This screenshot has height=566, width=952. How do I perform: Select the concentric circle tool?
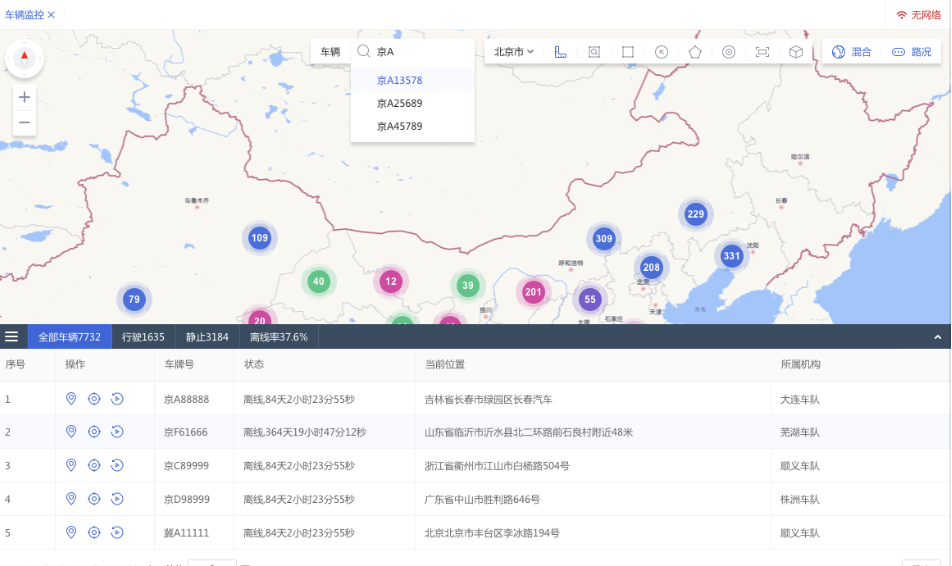[x=729, y=52]
